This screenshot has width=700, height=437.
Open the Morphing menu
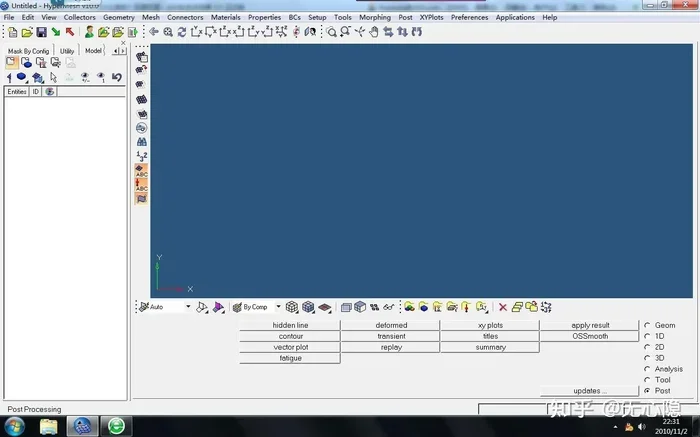pyautogui.click(x=375, y=17)
